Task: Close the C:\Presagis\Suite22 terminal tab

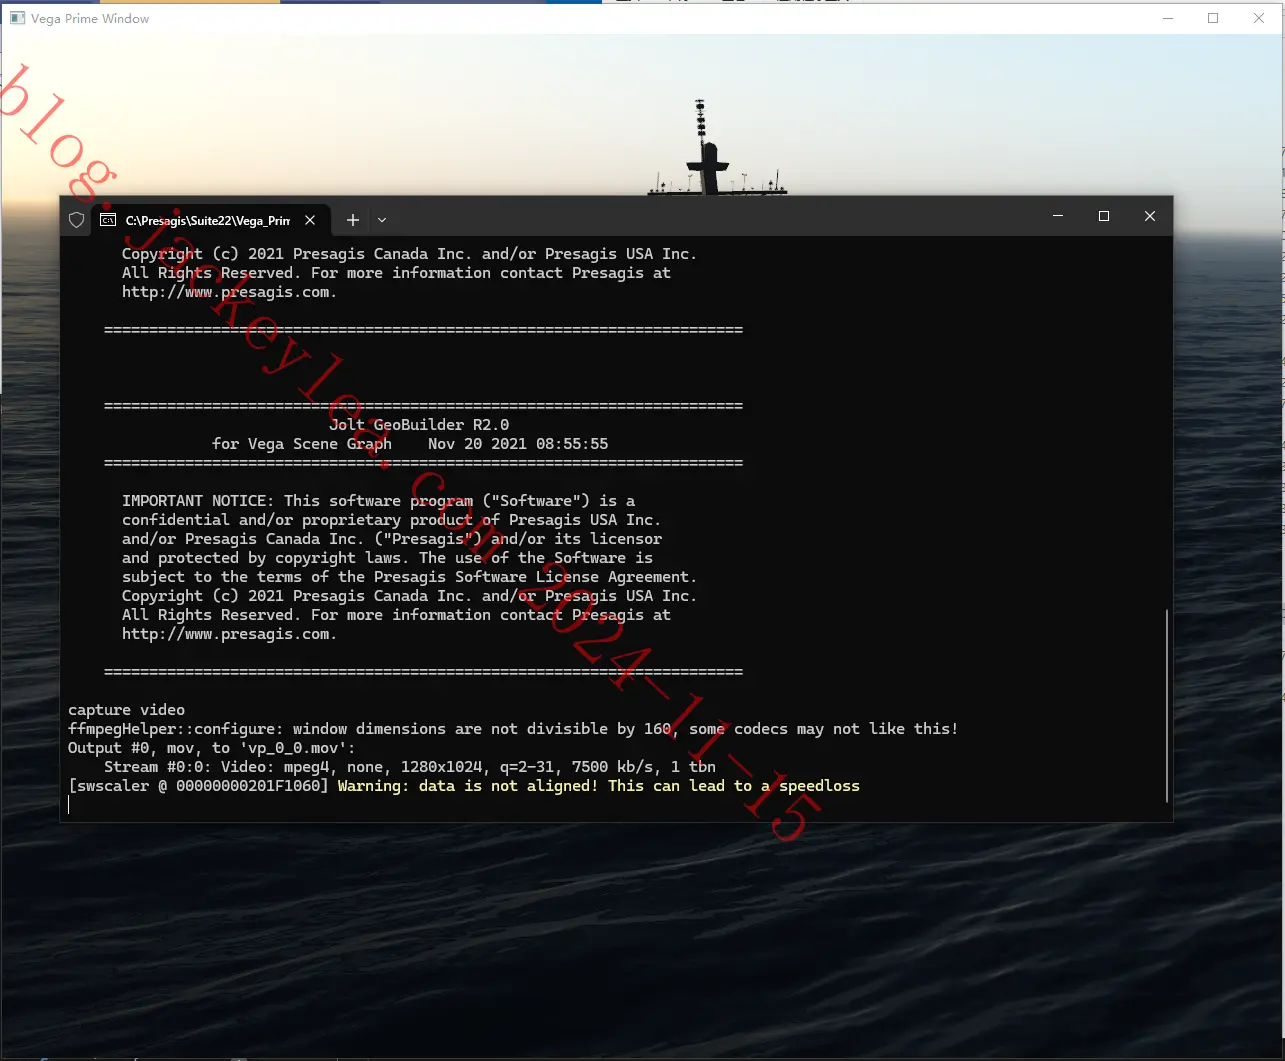Action: pos(310,220)
